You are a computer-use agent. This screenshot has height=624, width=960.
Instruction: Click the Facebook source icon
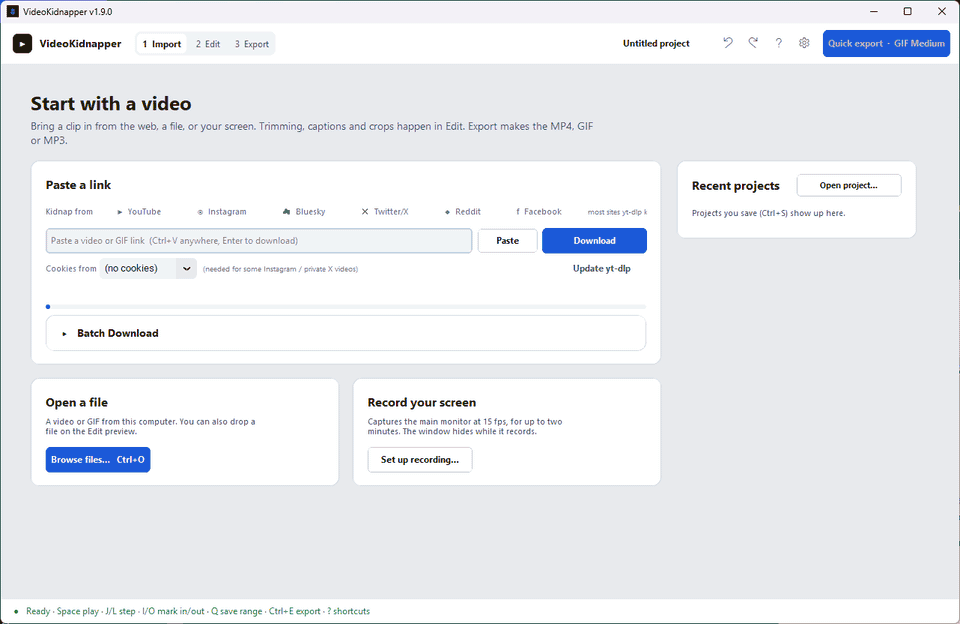(518, 212)
